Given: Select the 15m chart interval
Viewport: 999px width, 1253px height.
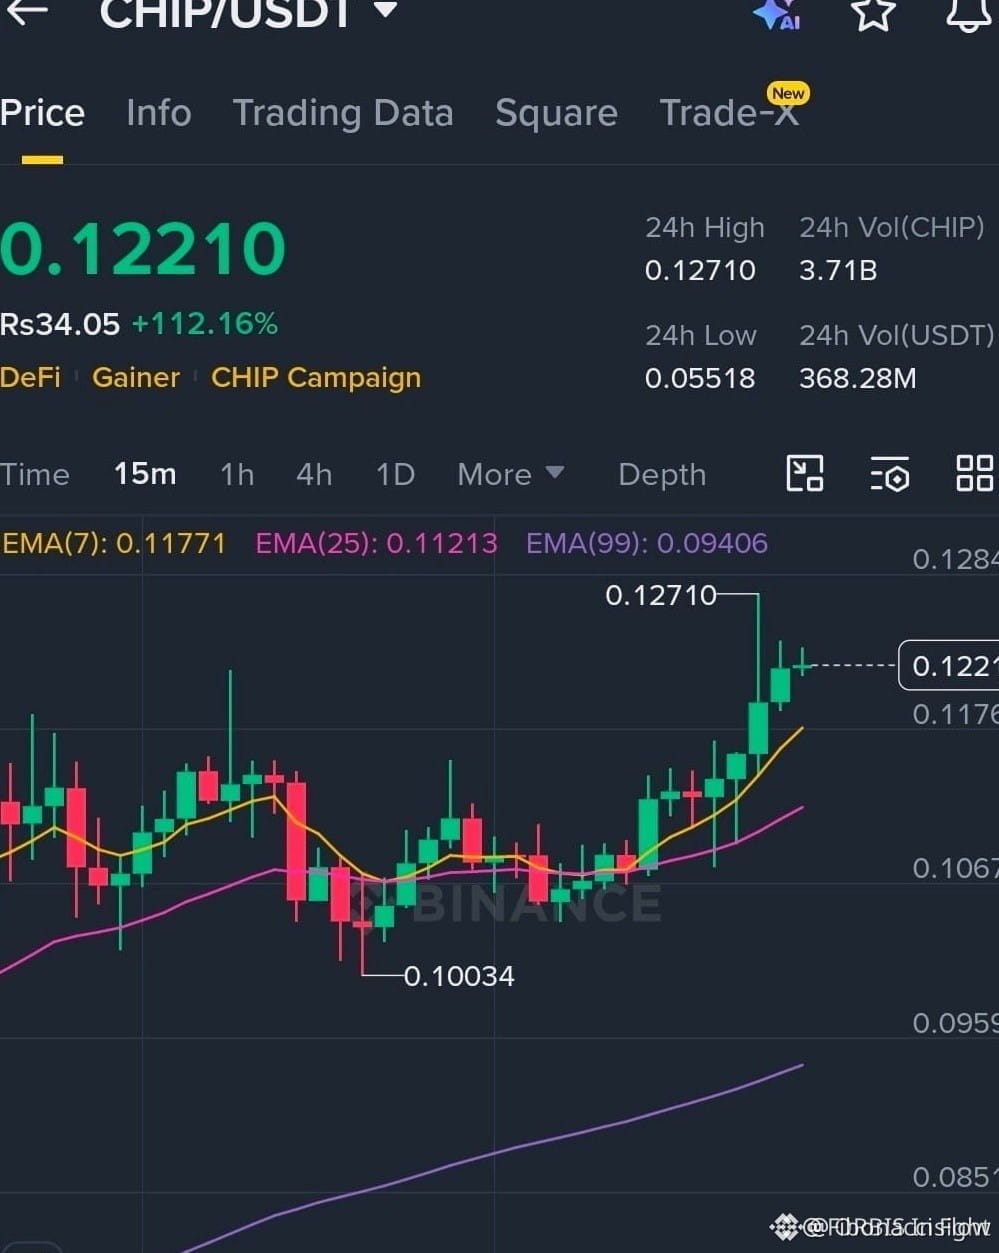Looking at the screenshot, I should [x=145, y=474].
